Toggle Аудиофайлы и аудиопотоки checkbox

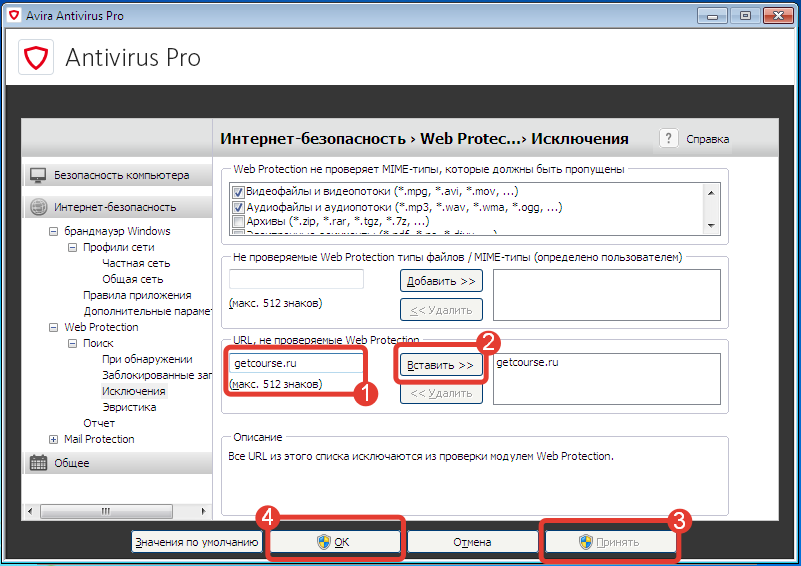(x=238, y=207)
